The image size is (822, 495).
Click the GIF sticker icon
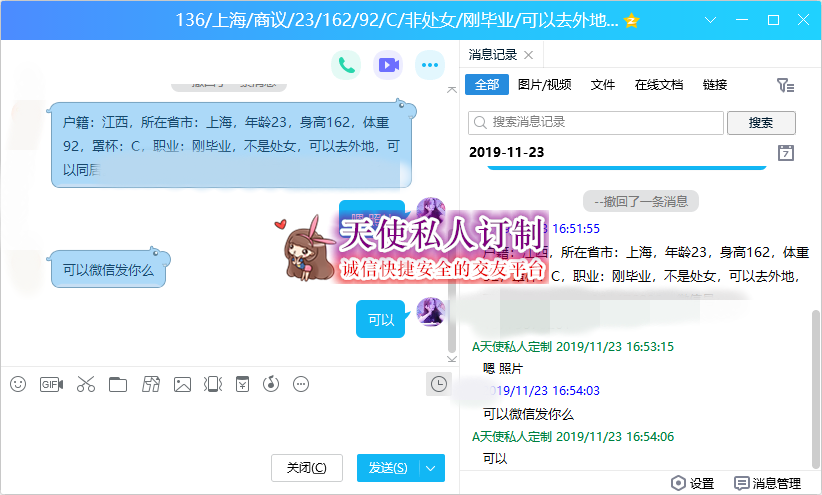tap(51, 384)
